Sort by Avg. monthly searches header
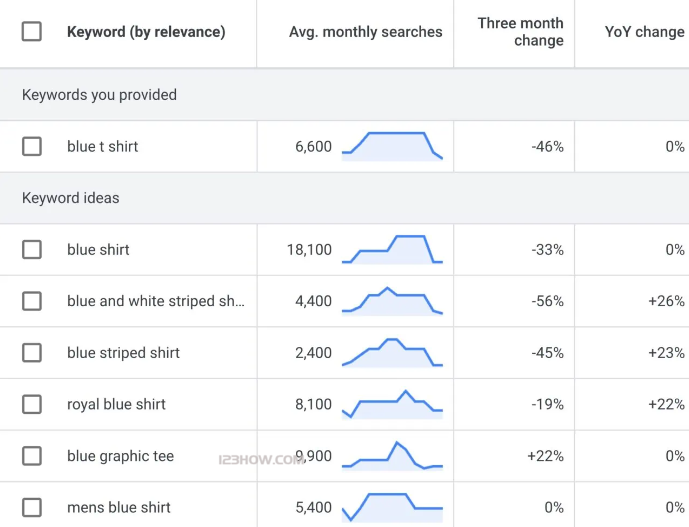The height and width of the screenshot is (527, 689). point(365,32)
